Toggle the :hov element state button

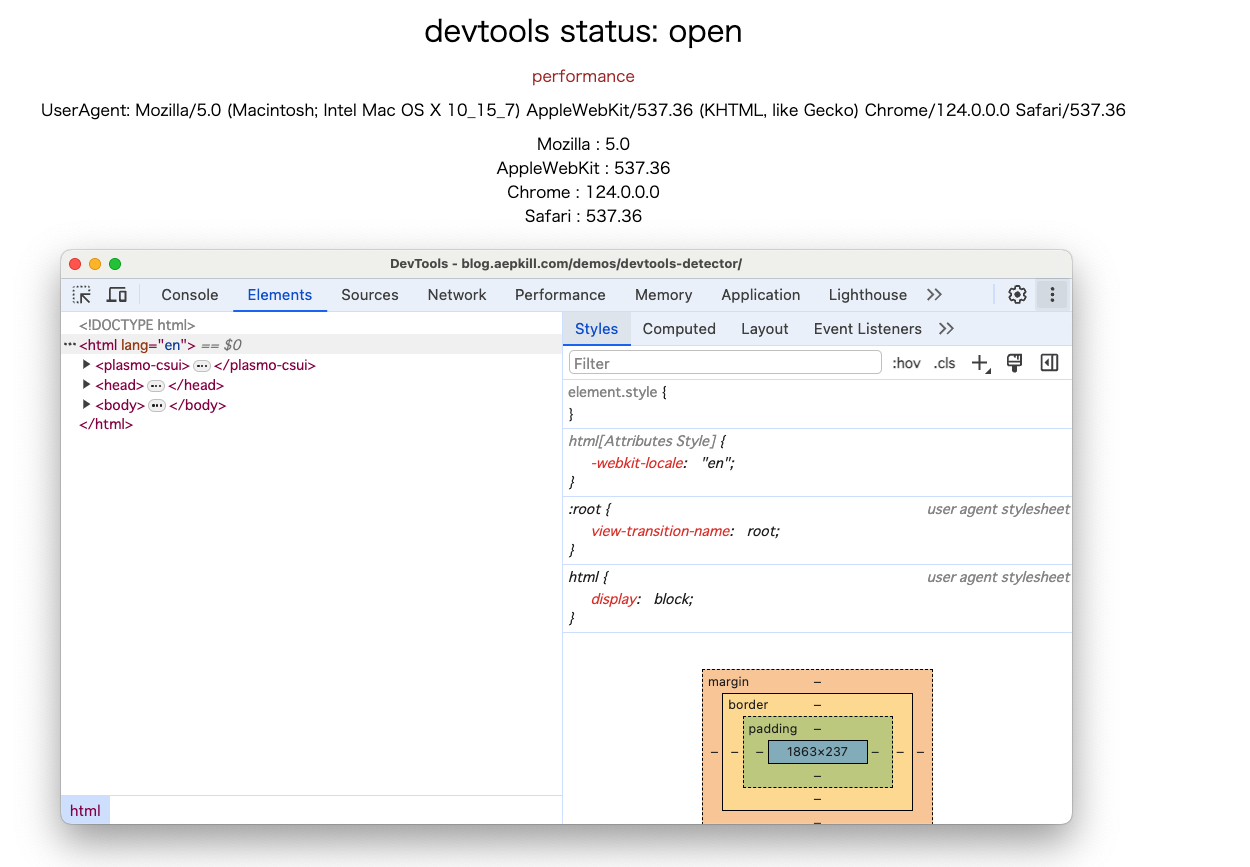coord(906,363)
